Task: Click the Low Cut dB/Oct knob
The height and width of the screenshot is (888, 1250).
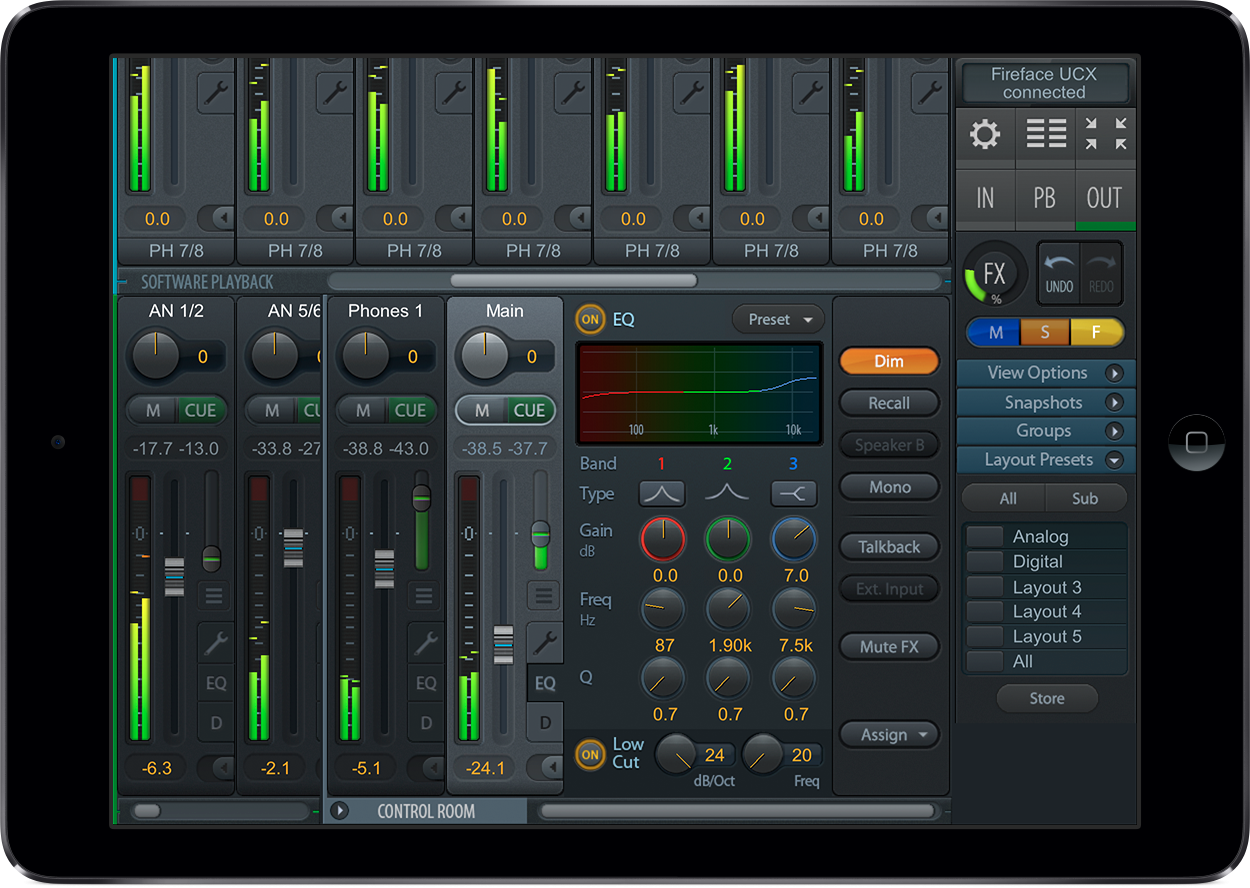Action: coord(677,754)
